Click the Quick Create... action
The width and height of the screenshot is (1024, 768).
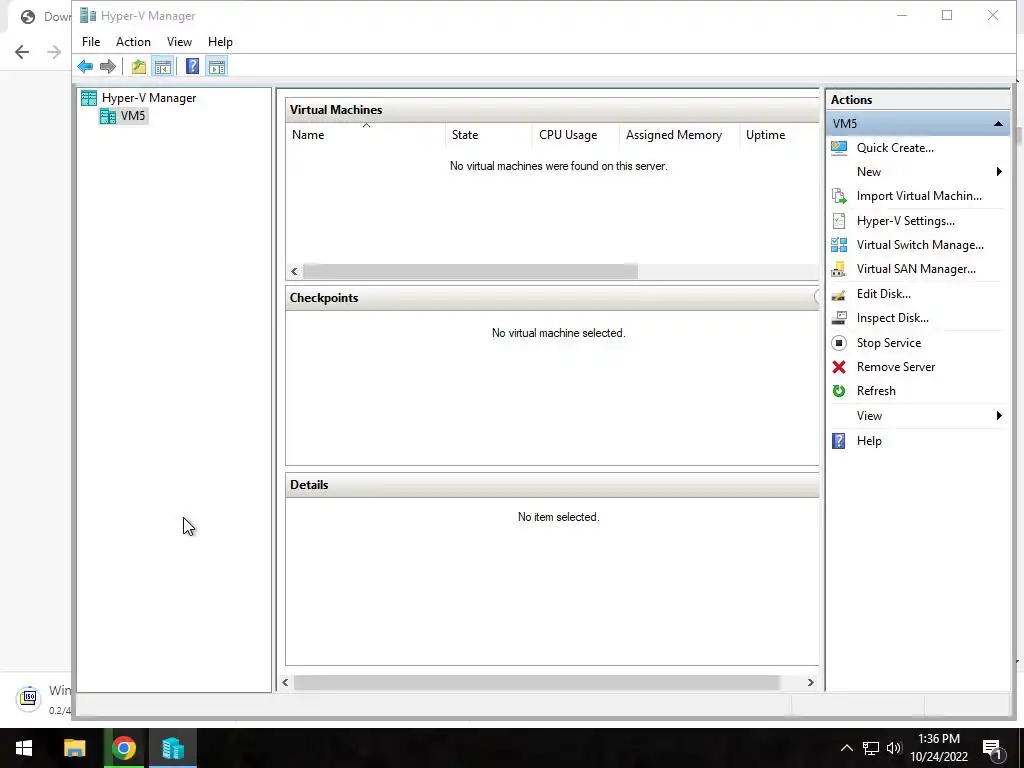click(895, 148)
